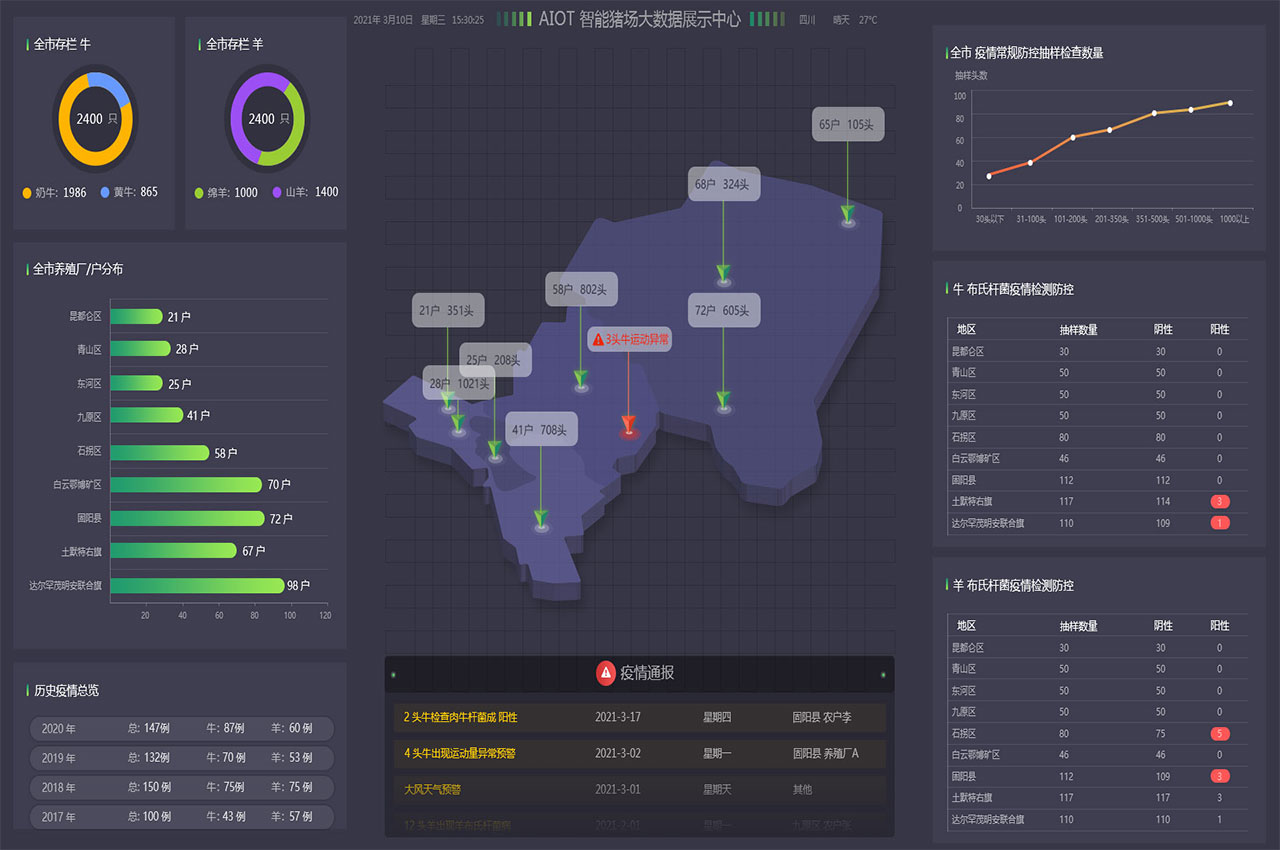The width and height of the screenshot is (1280, 850).
Task: Open the 2头牛检查肉牛杆菌成 阳性 alert
Action: pos(460,717)
